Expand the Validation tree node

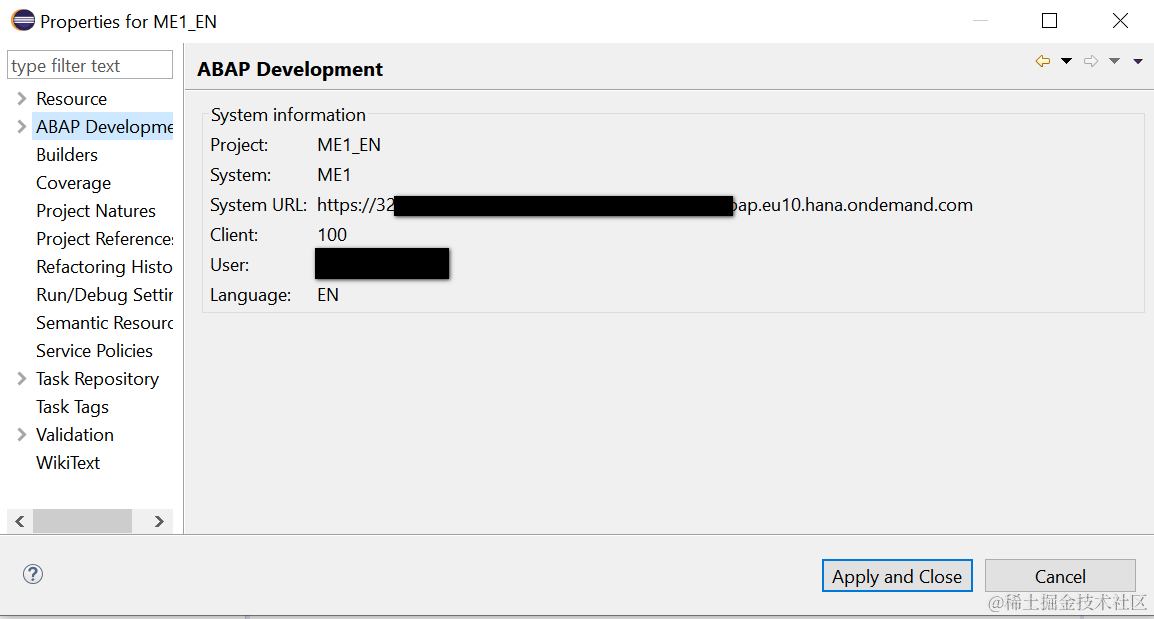(21, 434)
